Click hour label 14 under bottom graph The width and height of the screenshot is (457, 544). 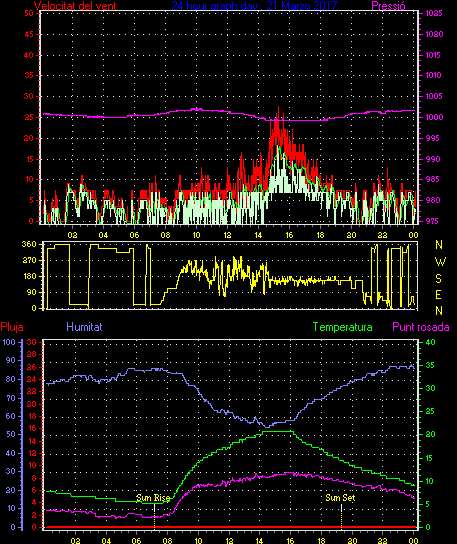pos(260,541)
